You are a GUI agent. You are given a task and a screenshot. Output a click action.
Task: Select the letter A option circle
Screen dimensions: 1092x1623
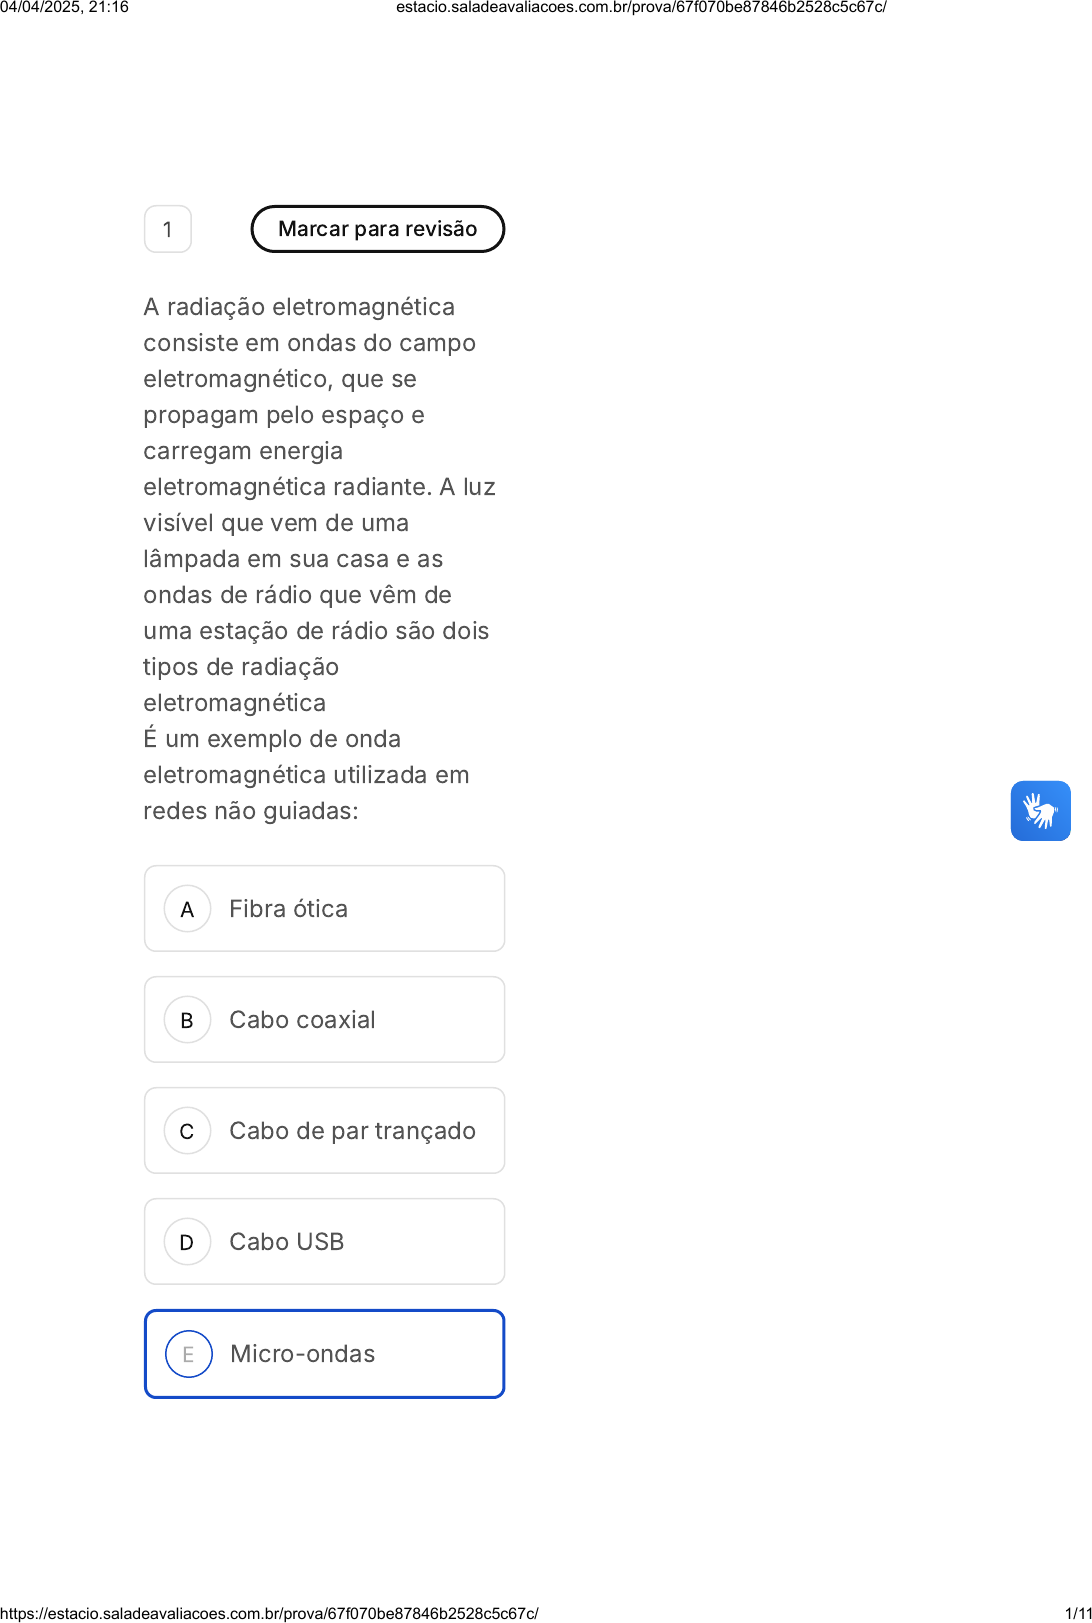pyautogui.click(x=187, y=909)
